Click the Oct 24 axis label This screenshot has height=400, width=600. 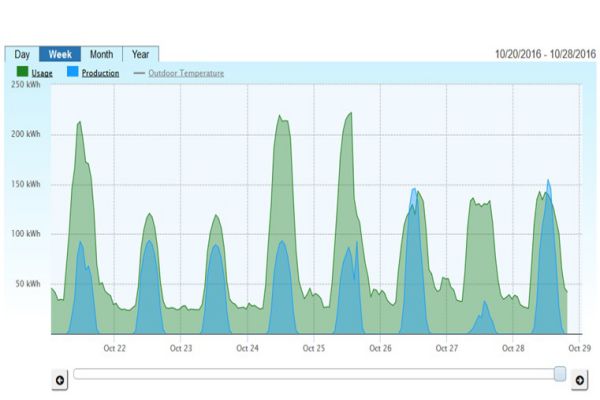247,348
